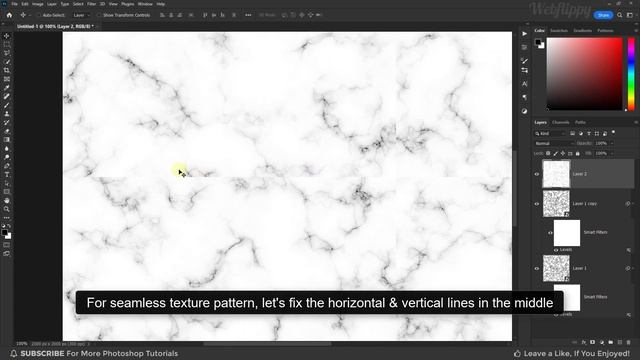Viewport: 640px width, 360px height.
Task: Select the Eyedropper tool
Action: click(x=7, y=88)
